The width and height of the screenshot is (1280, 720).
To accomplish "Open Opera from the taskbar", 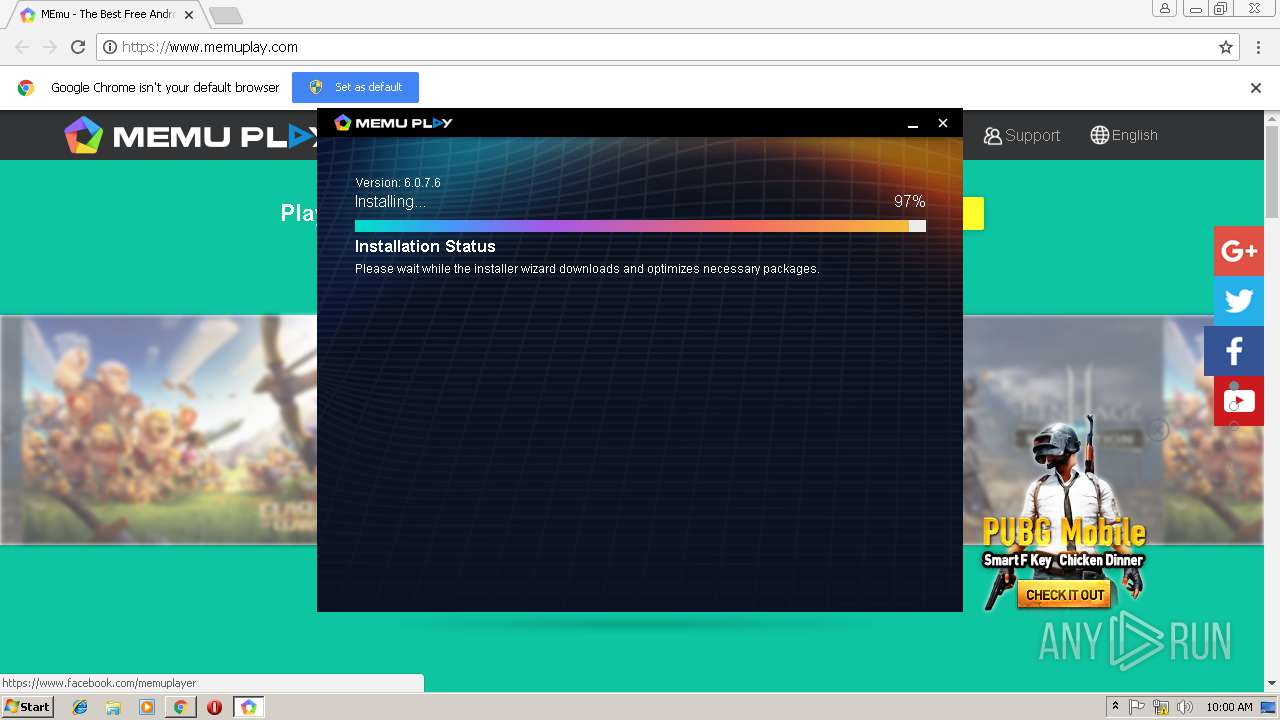I will (x=214, y=707).
